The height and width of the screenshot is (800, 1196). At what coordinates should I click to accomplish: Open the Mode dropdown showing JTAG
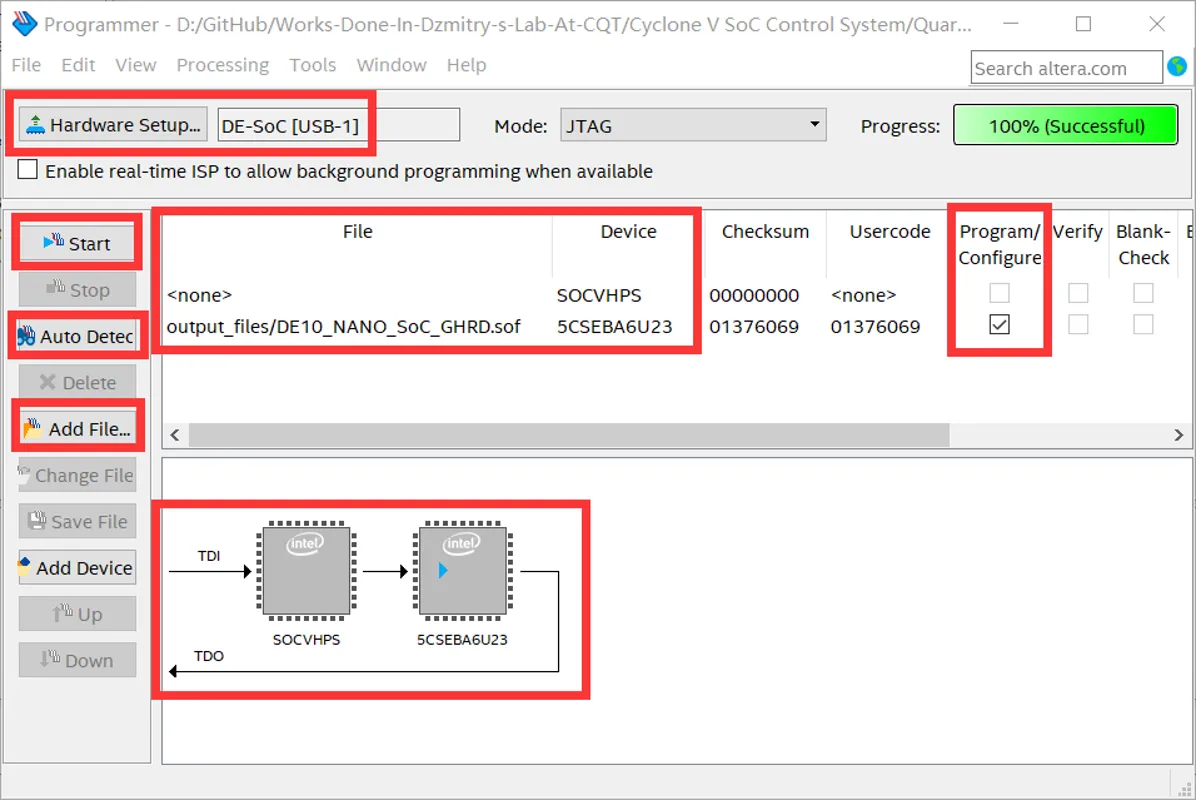point(692,126)
